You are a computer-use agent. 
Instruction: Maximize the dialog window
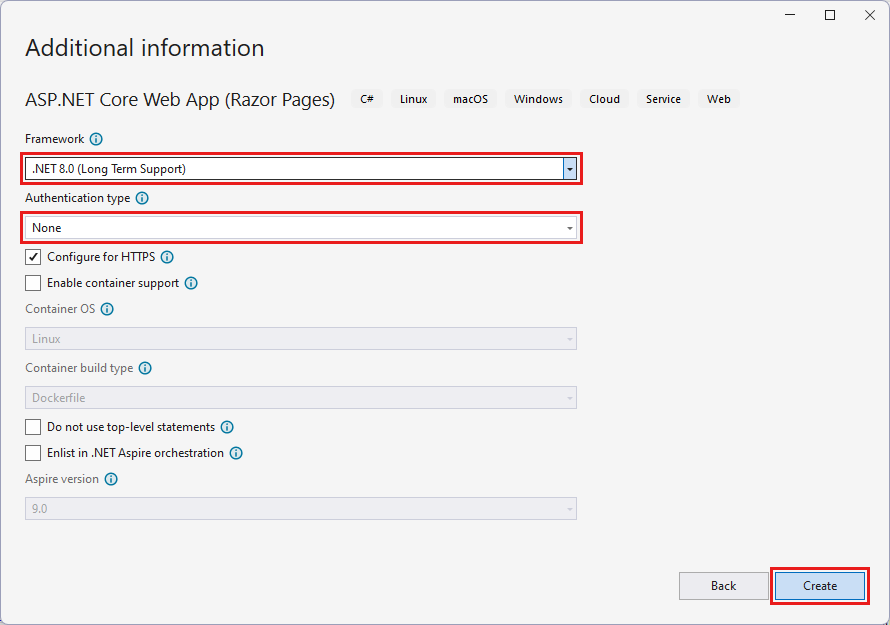pyautogui.click(x=830, y=15)
